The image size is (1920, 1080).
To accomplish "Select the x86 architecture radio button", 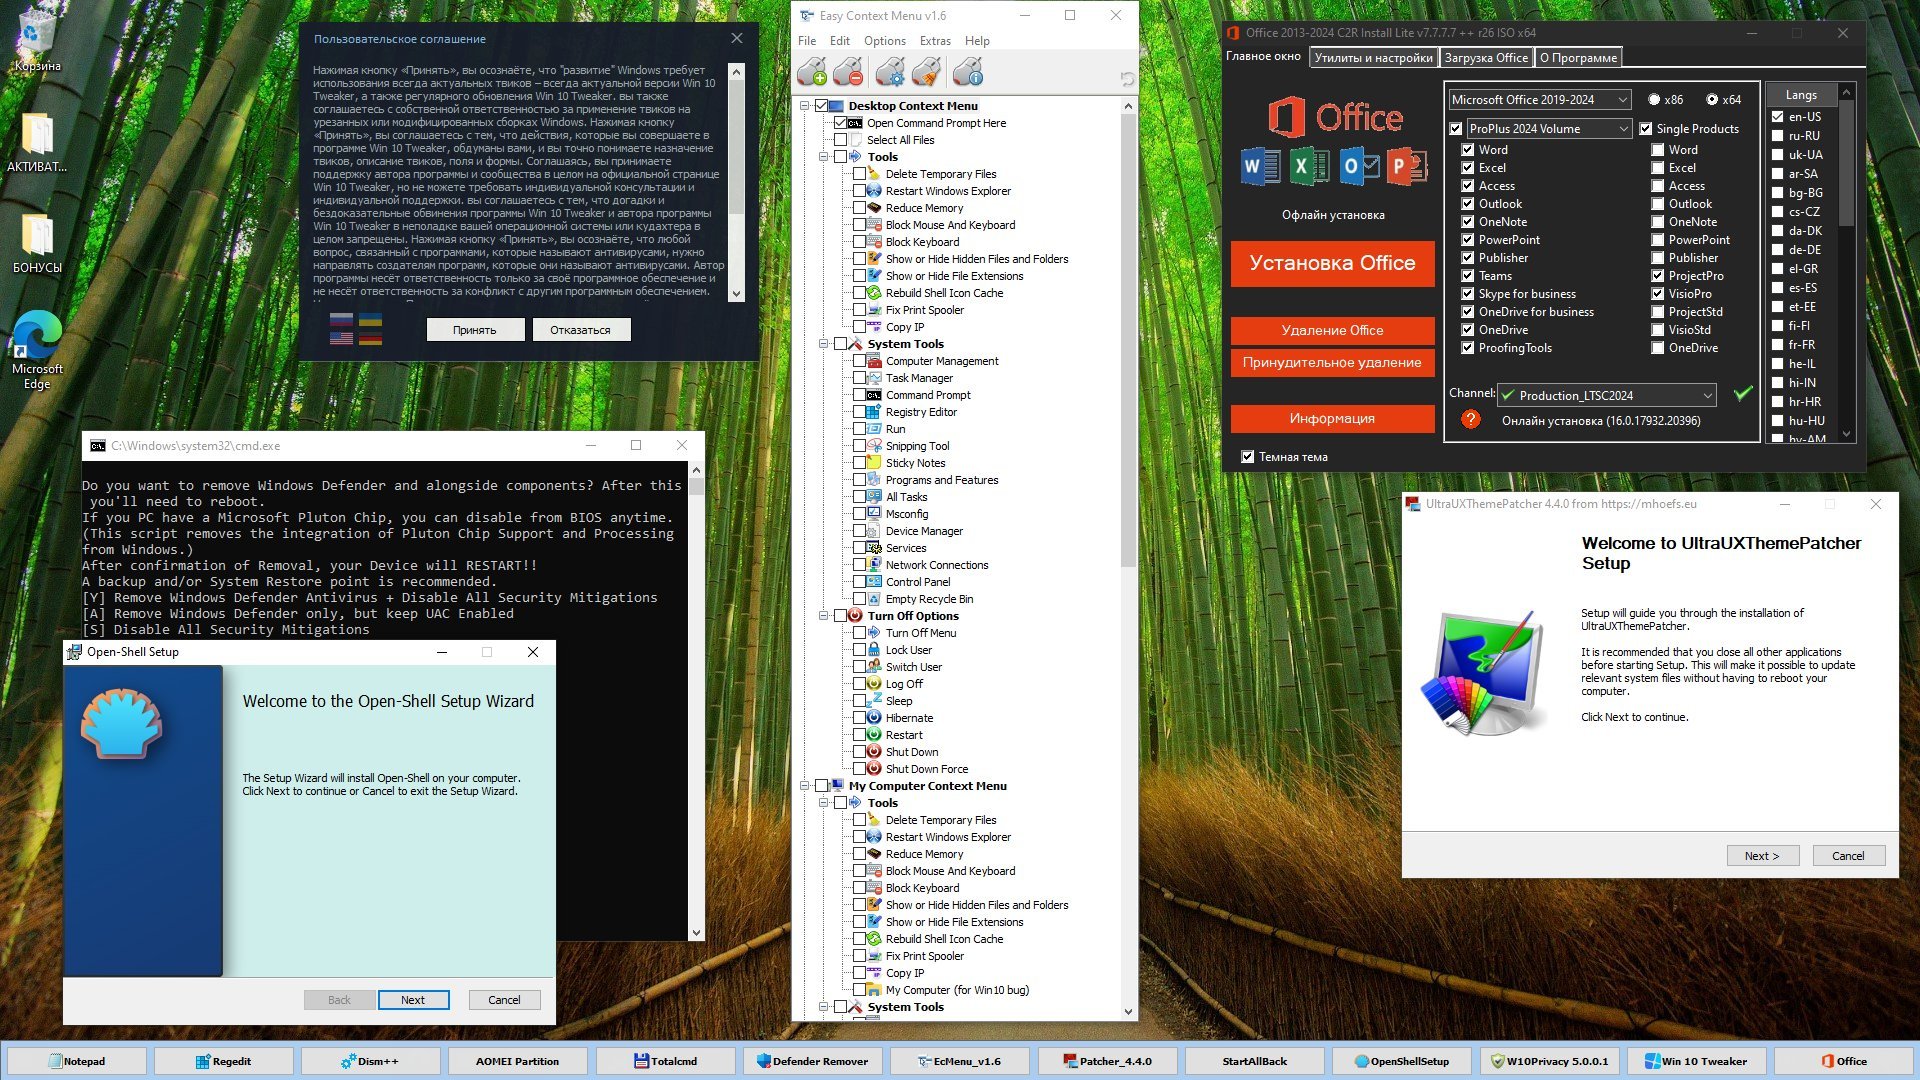I will click(x=1654, y=100).
